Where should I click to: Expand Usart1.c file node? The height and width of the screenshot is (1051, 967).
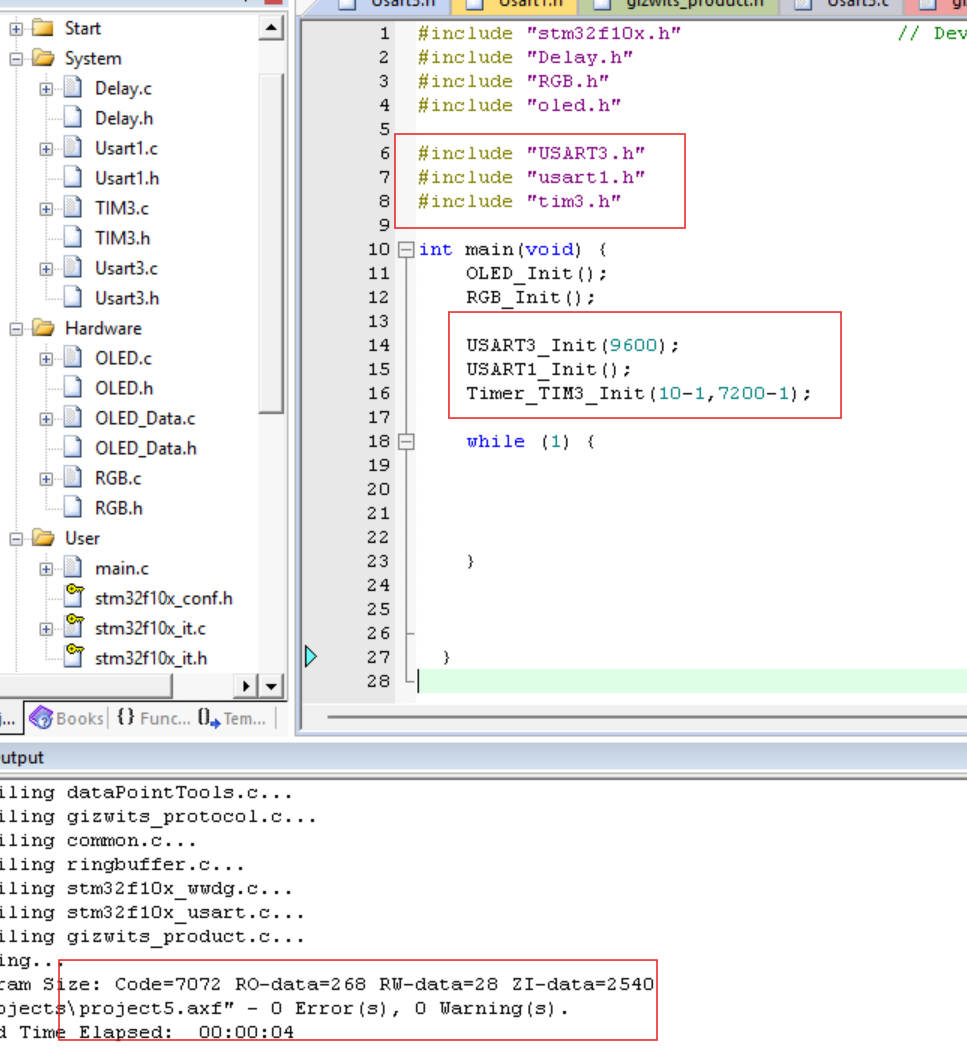(x=46, y=149)
